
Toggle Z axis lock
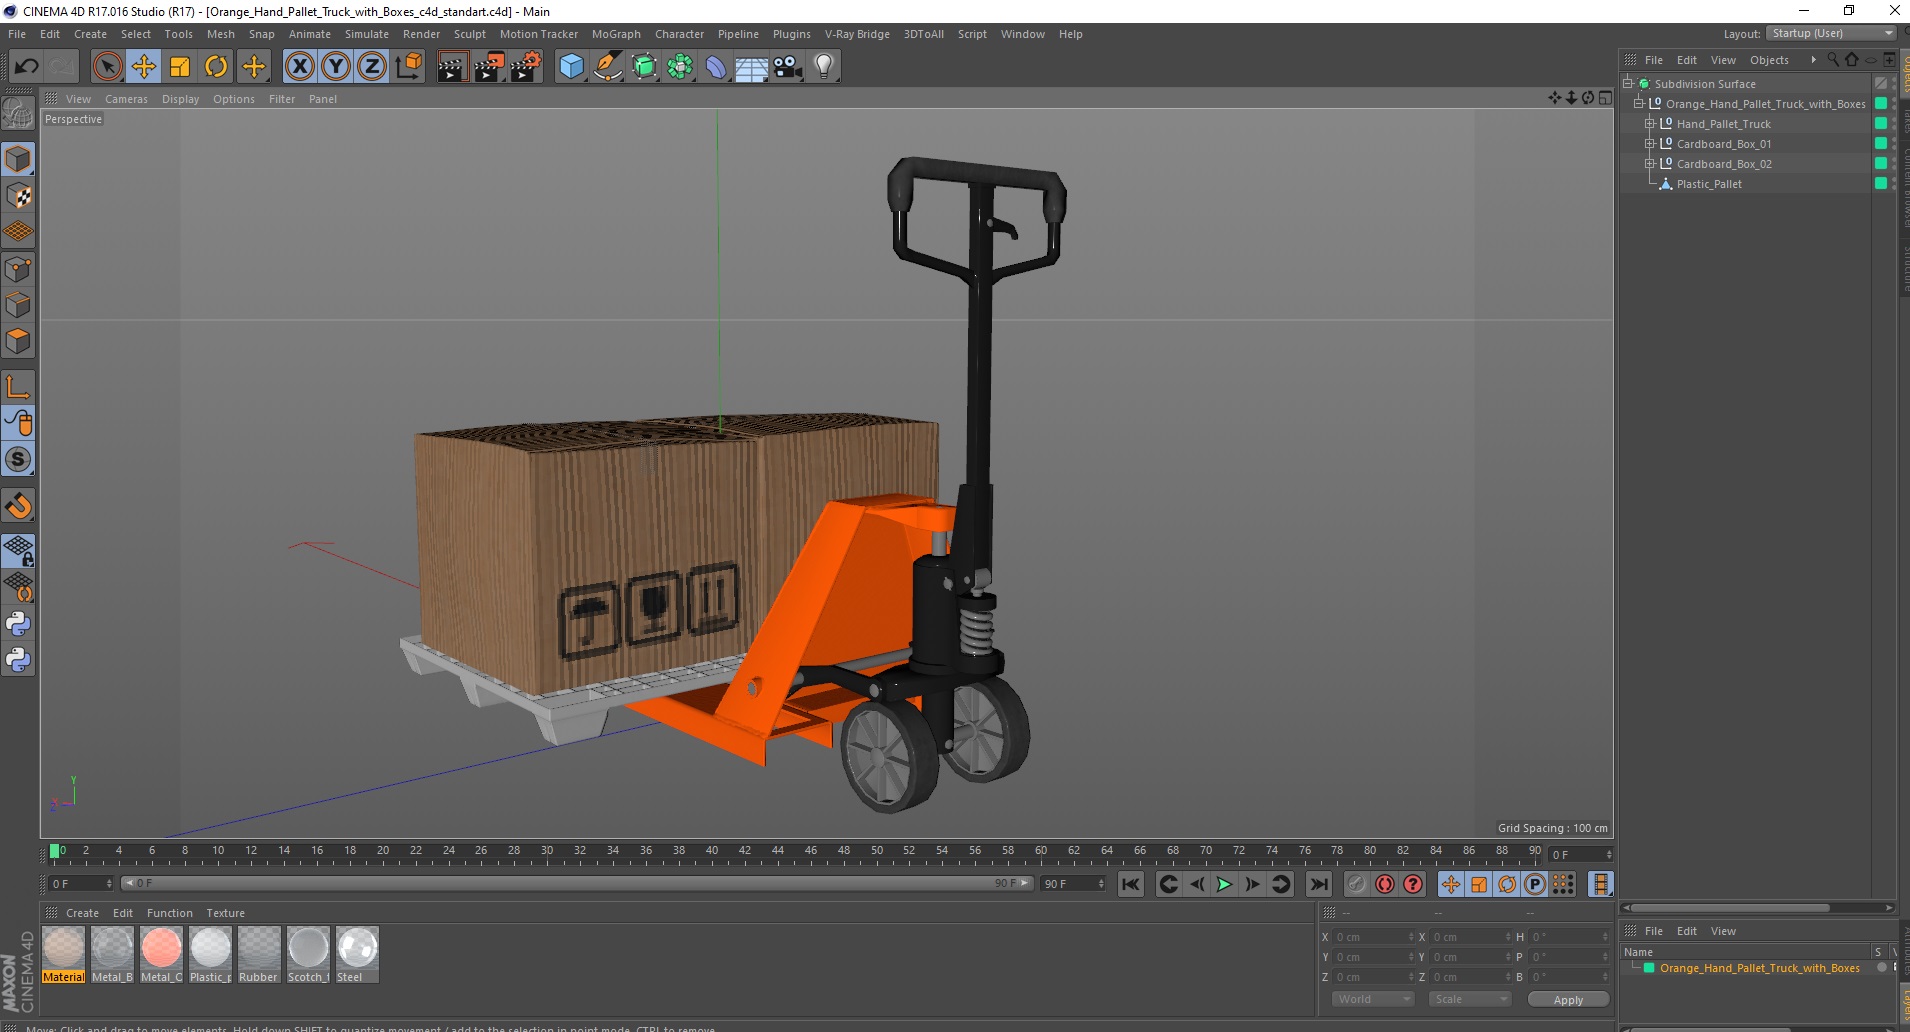372,67
